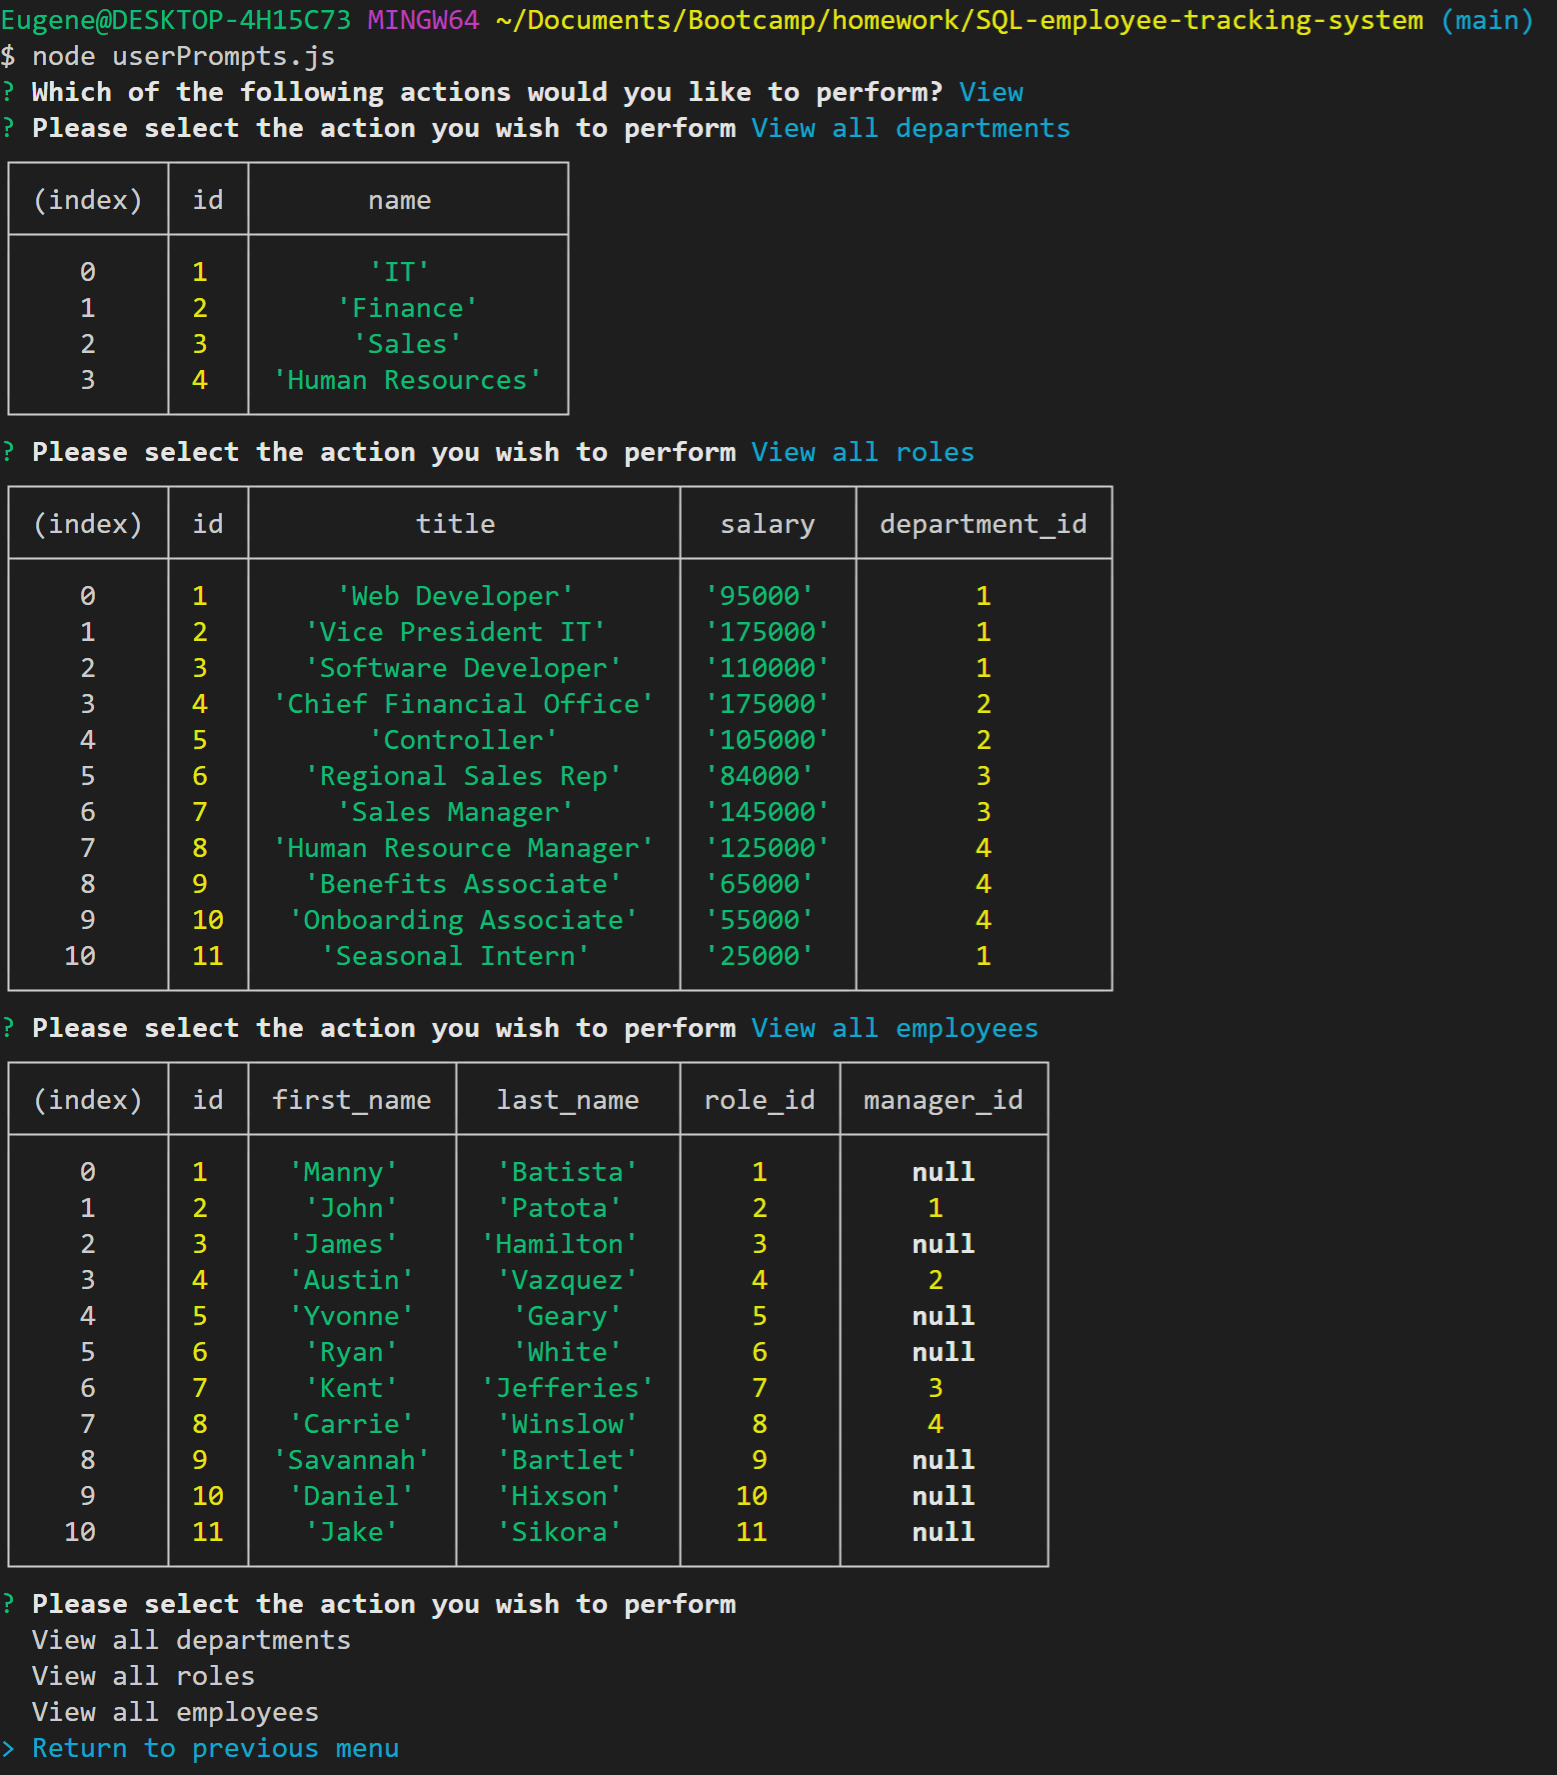Click the 'Sales Manager' role title
This screenshot has height=1775, width=1557.
(x=455, y=812)
